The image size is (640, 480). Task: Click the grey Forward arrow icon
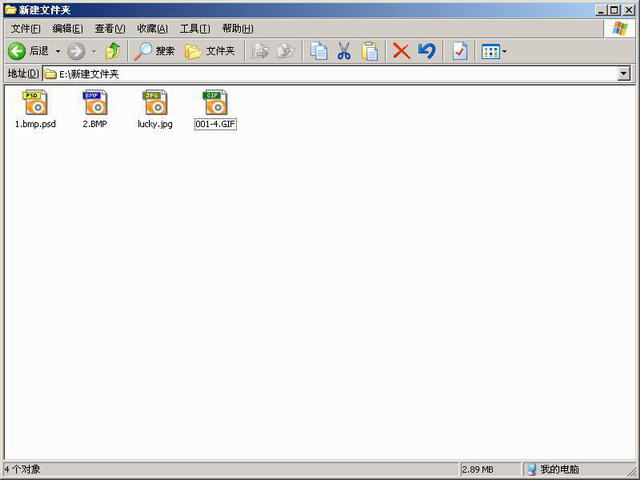(76, 51)
